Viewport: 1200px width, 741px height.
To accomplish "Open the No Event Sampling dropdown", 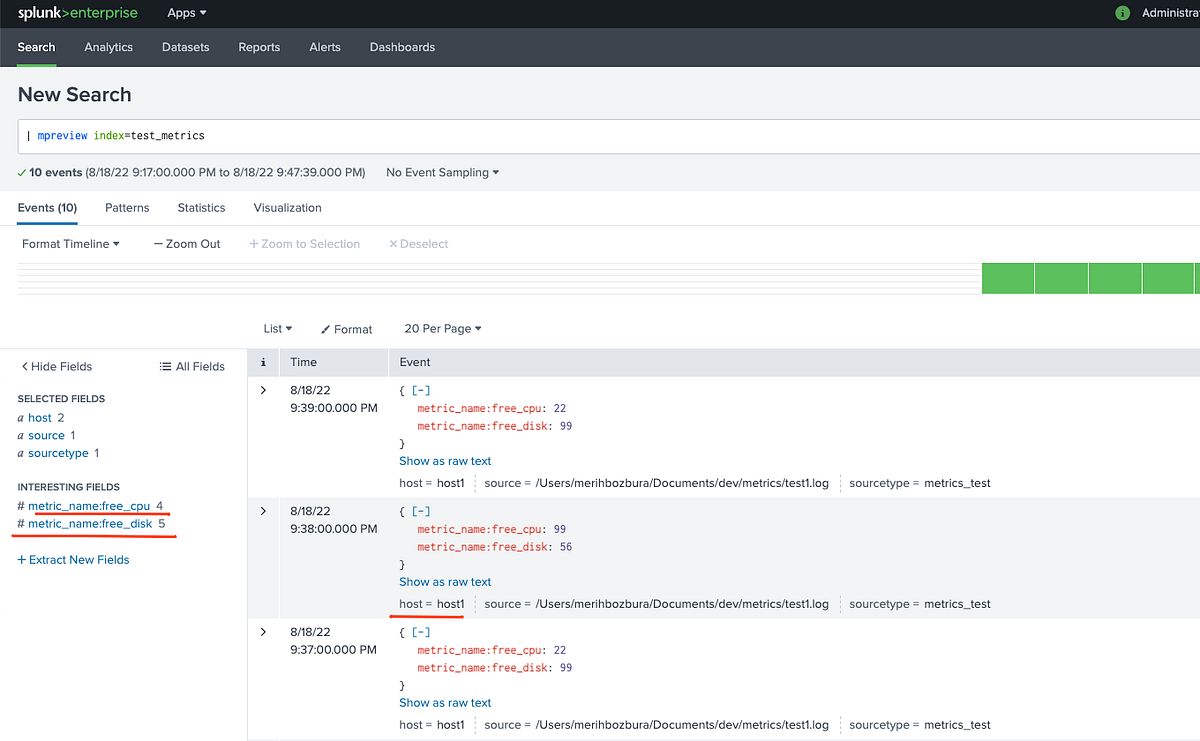I will coord(441,172).
